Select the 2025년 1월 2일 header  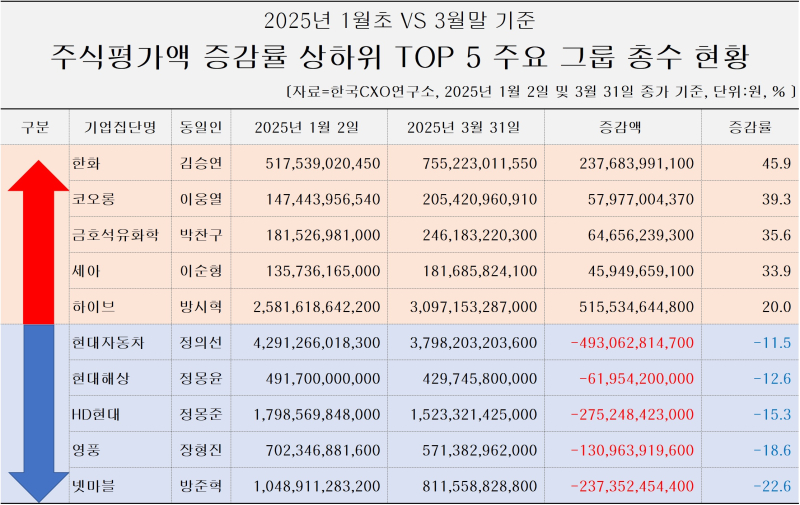pos(307,127)
